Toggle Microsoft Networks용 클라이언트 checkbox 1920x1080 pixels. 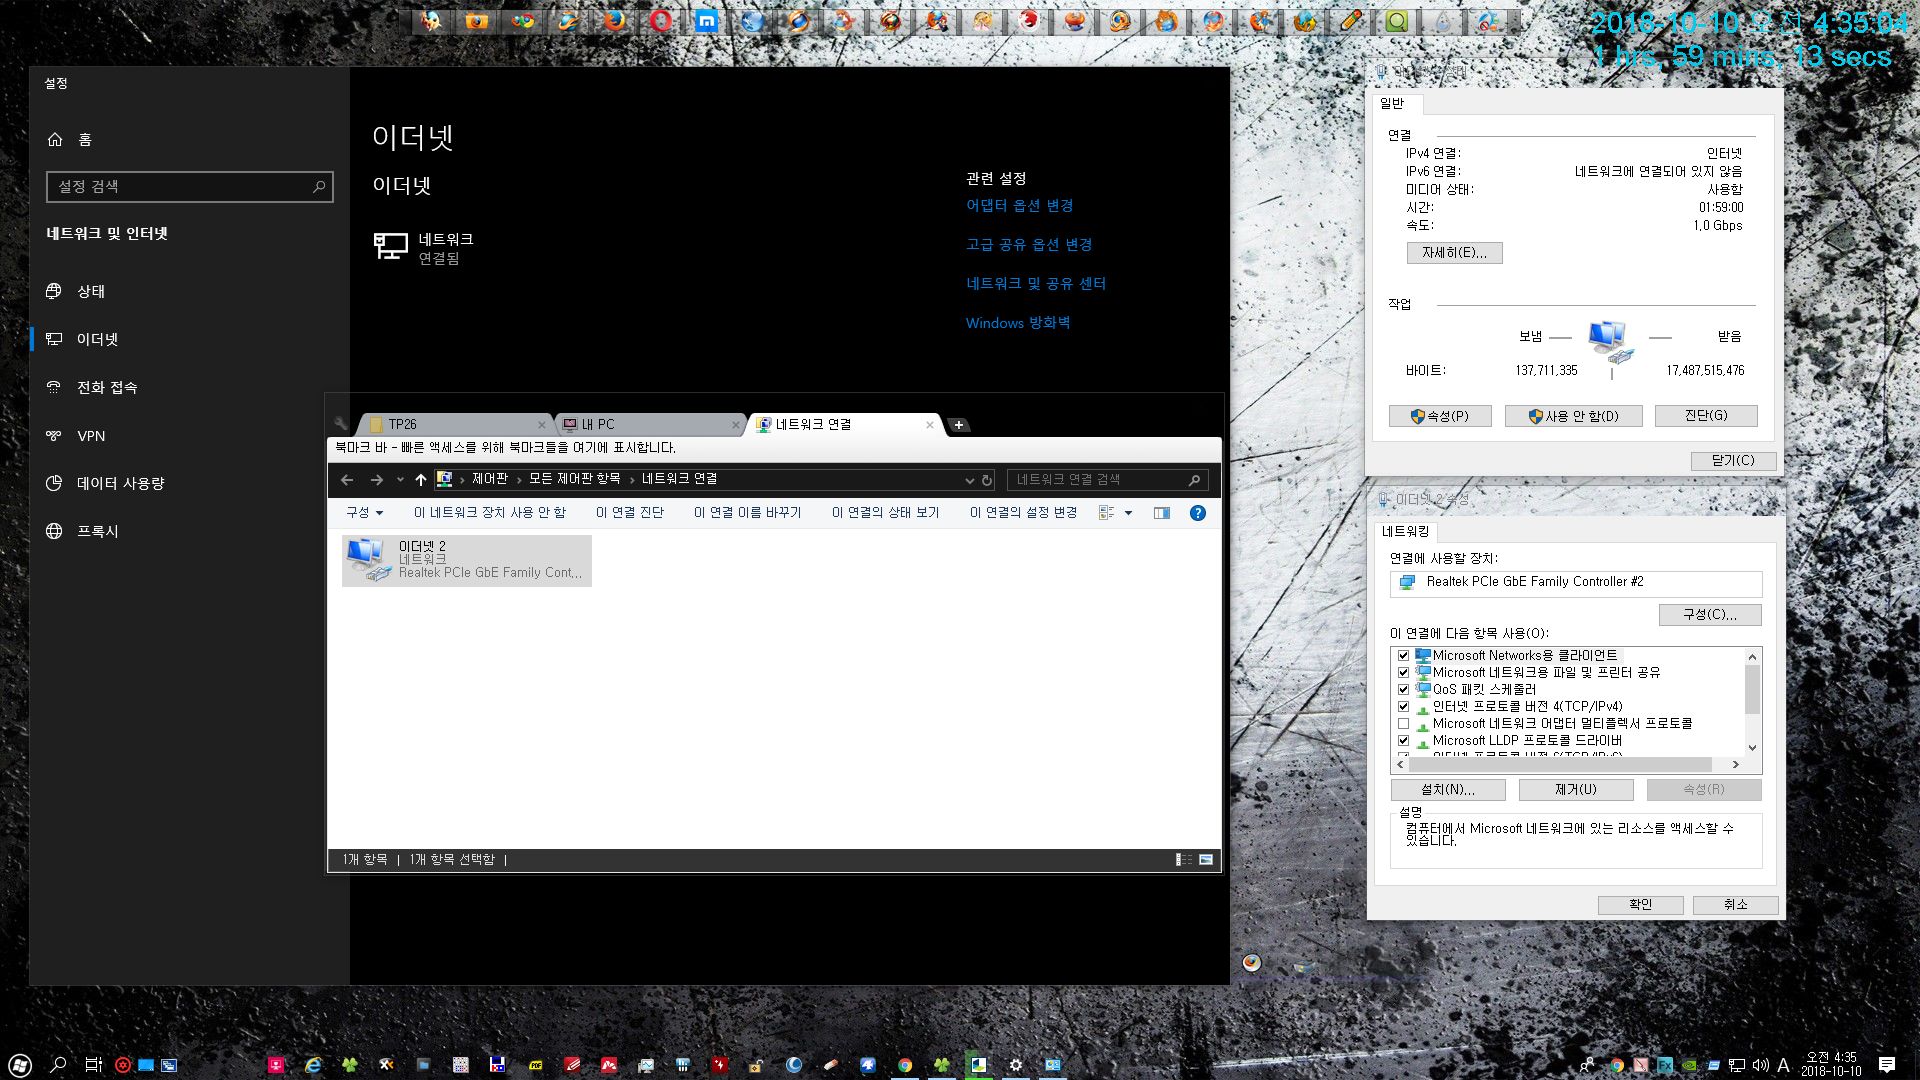click(x=1403, y=656)
